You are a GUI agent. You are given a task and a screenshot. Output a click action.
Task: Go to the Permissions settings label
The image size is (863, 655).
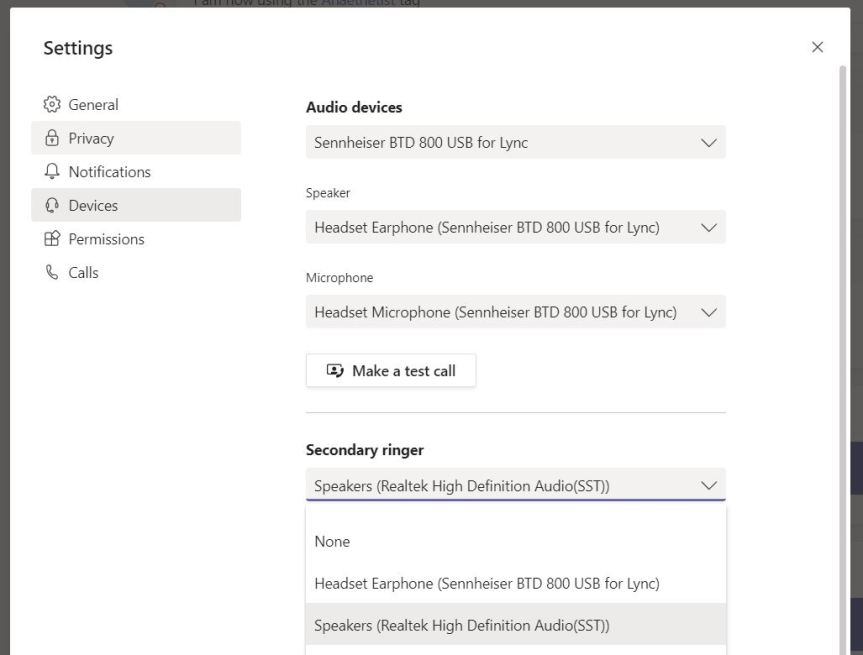[x=106, y=239]
